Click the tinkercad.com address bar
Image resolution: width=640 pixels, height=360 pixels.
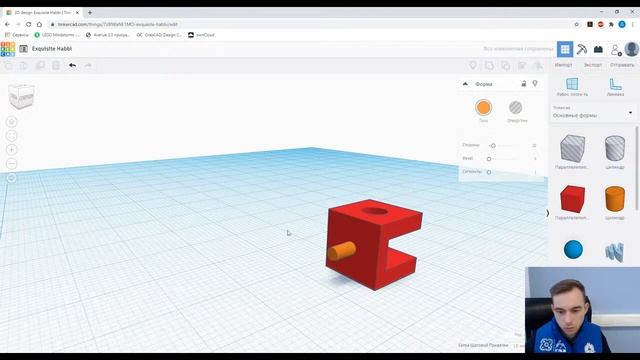tap(310, 24)
